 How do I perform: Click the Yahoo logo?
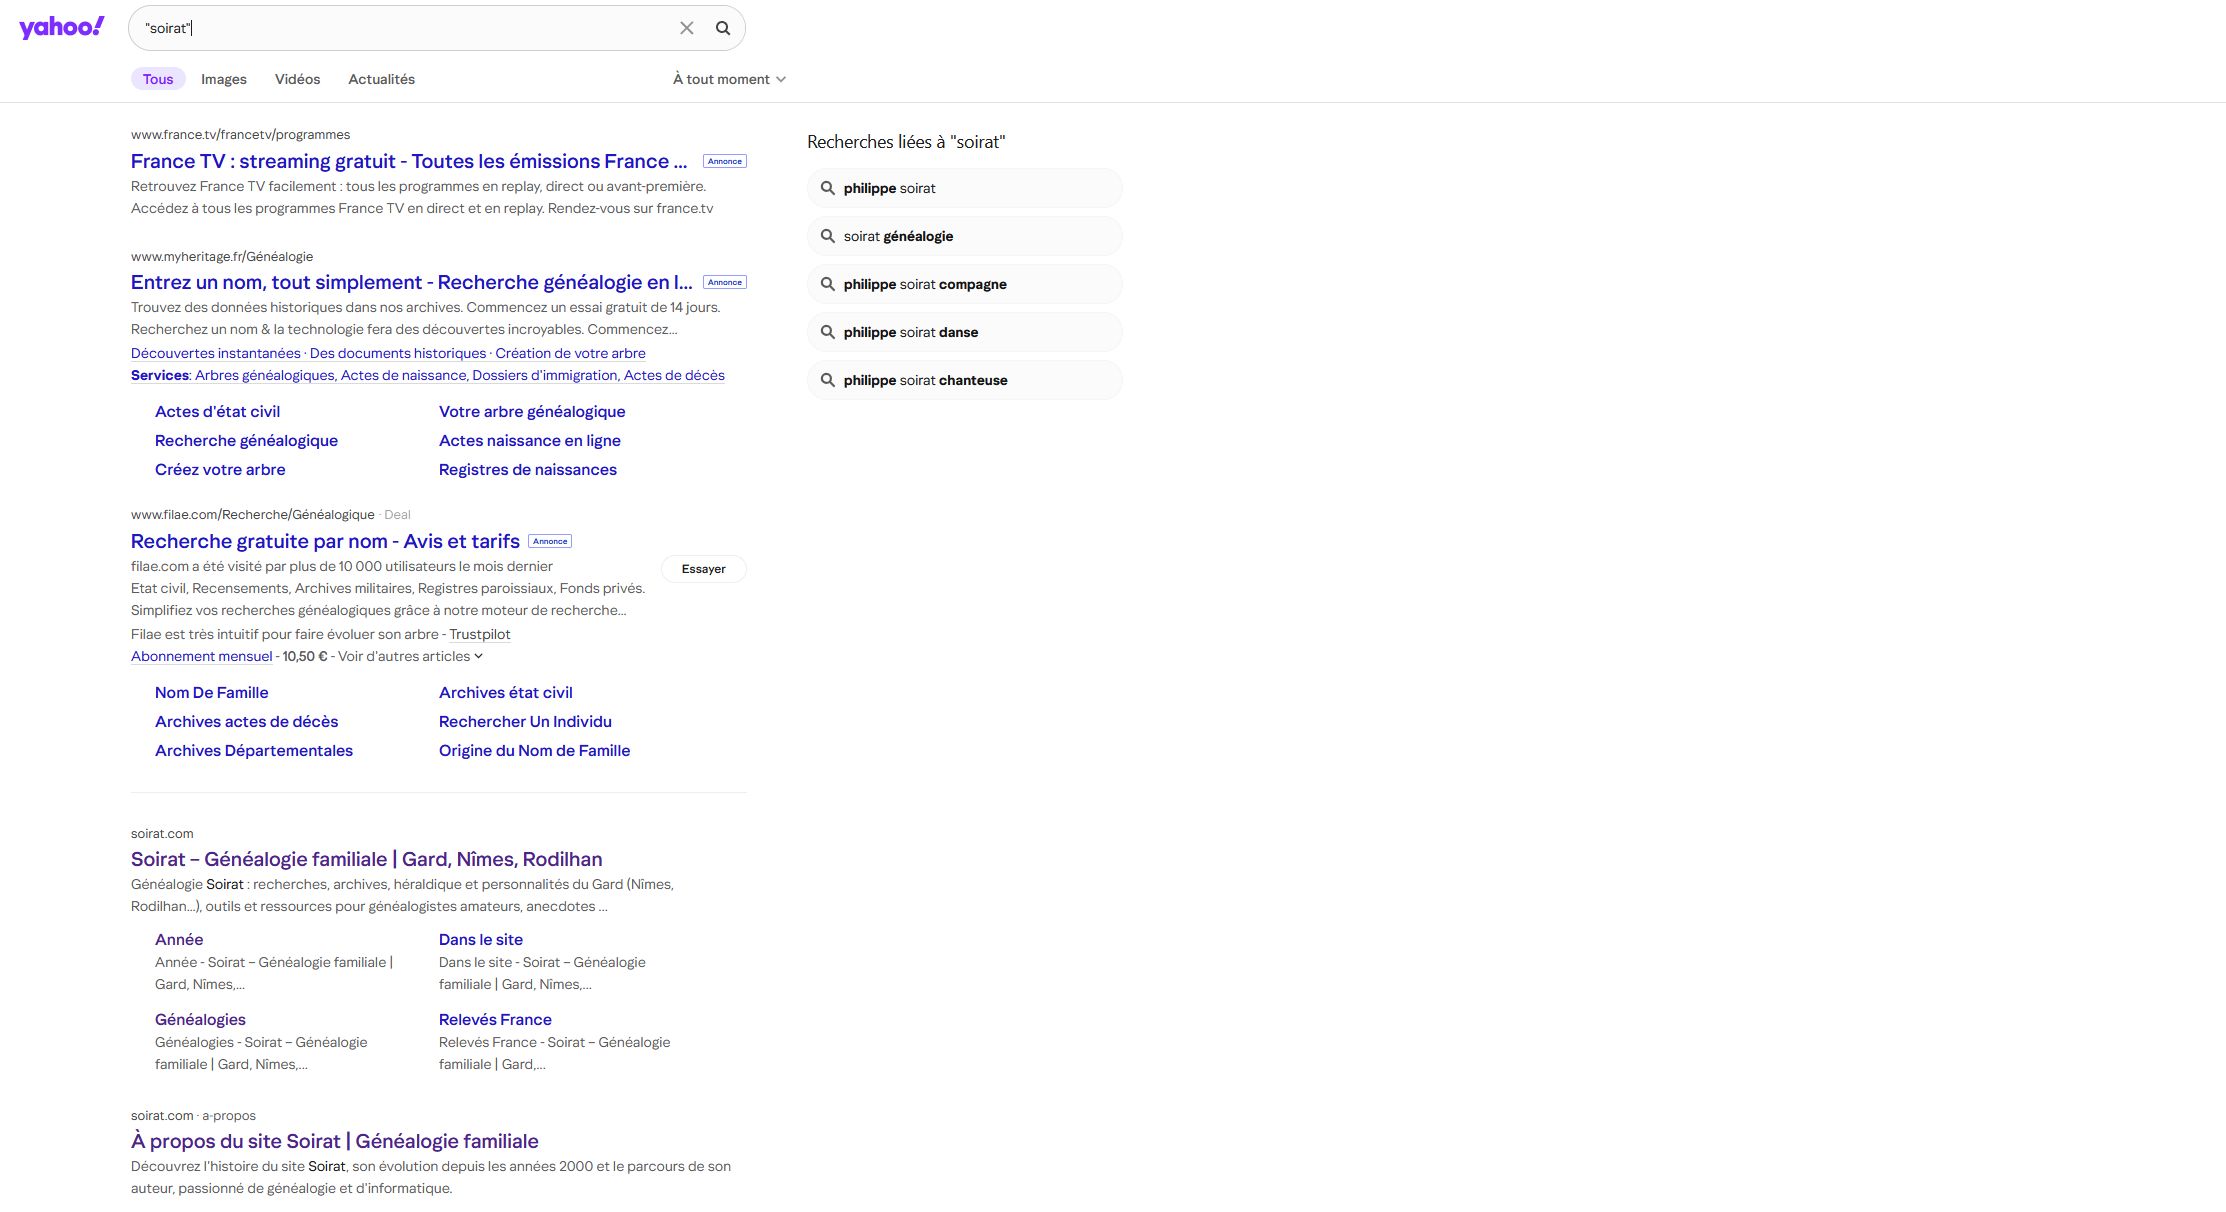[62, 27]
